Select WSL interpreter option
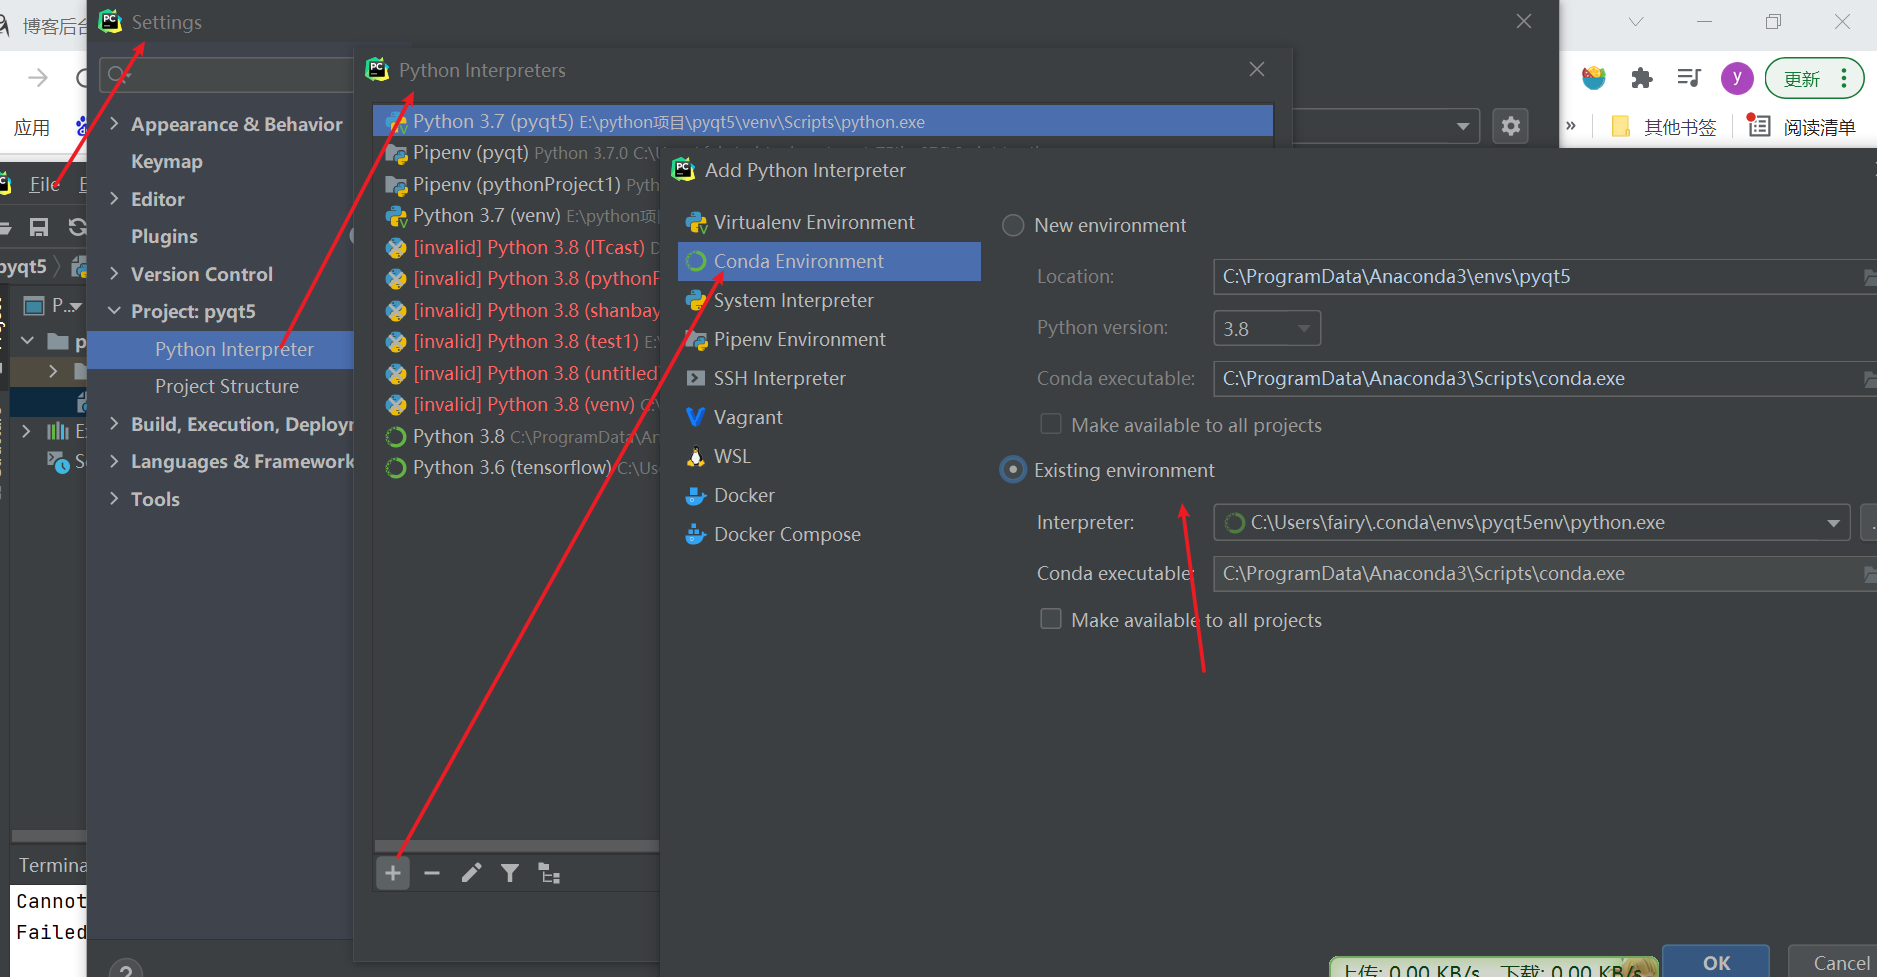 click(829, 456)
